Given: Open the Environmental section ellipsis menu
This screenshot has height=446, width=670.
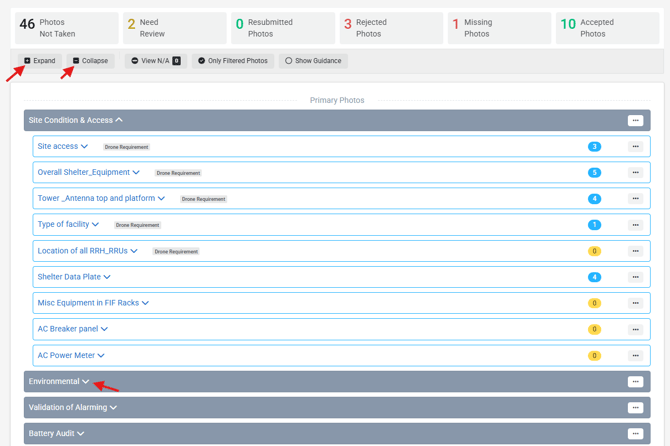Looking at the screenshot, I should pyautogui.click(x=635, y=381).
